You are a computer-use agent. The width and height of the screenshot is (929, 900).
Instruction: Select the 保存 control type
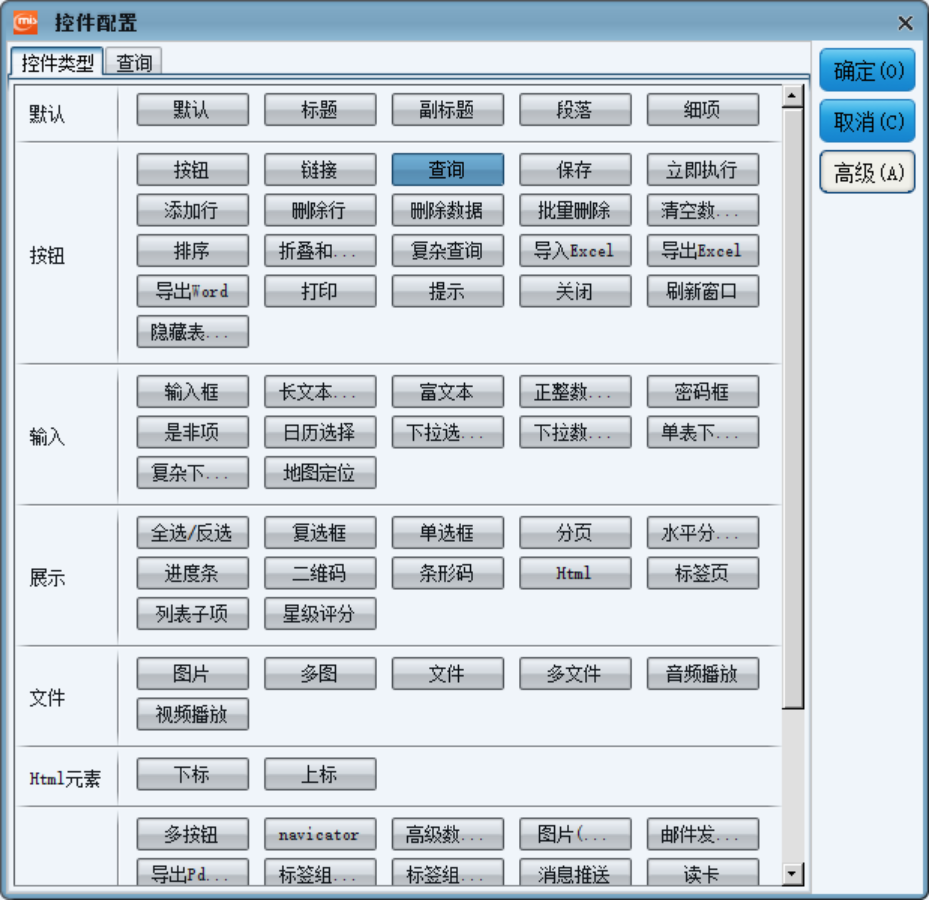pos(575,170)
